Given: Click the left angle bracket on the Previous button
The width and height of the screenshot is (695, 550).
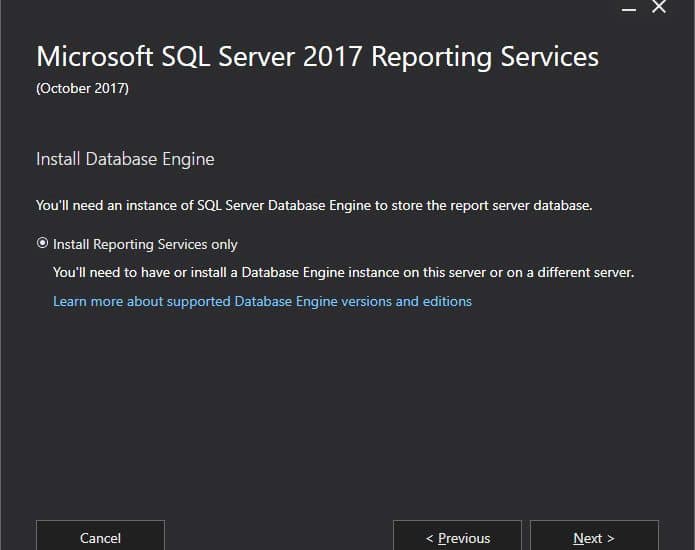Looking at the screenshot, I should pyautogui.click(x=429, y=538).
